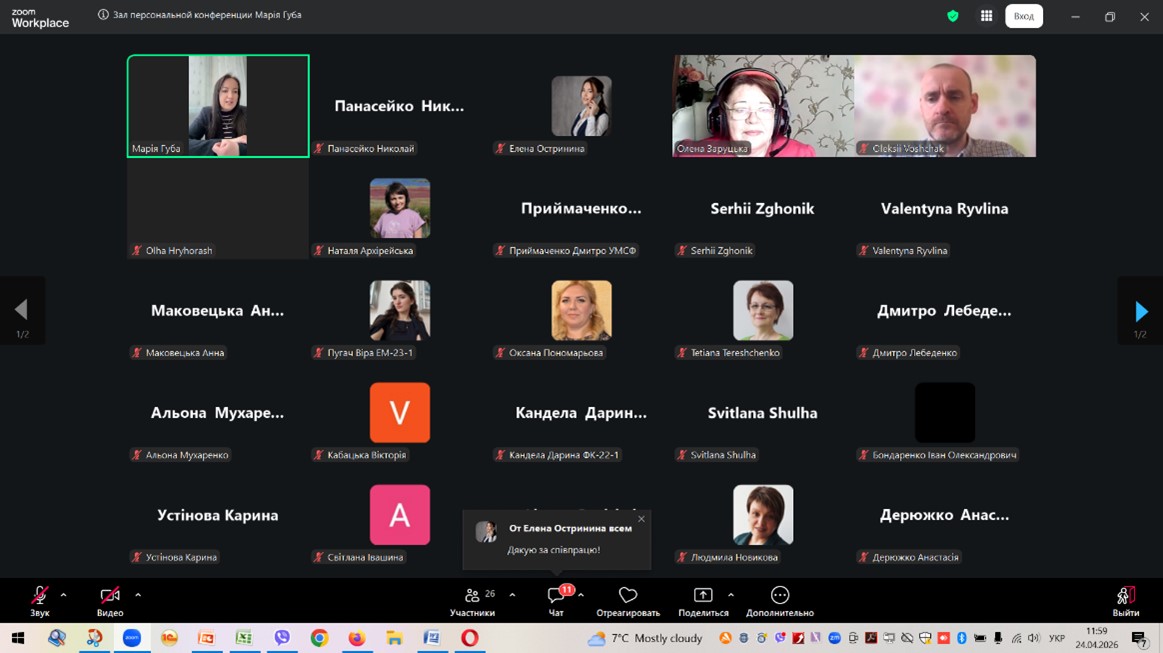The width and height of the screenshot is (1163, 653).
Task: Open video options arrow next to Видео
Action: (138, 595)
